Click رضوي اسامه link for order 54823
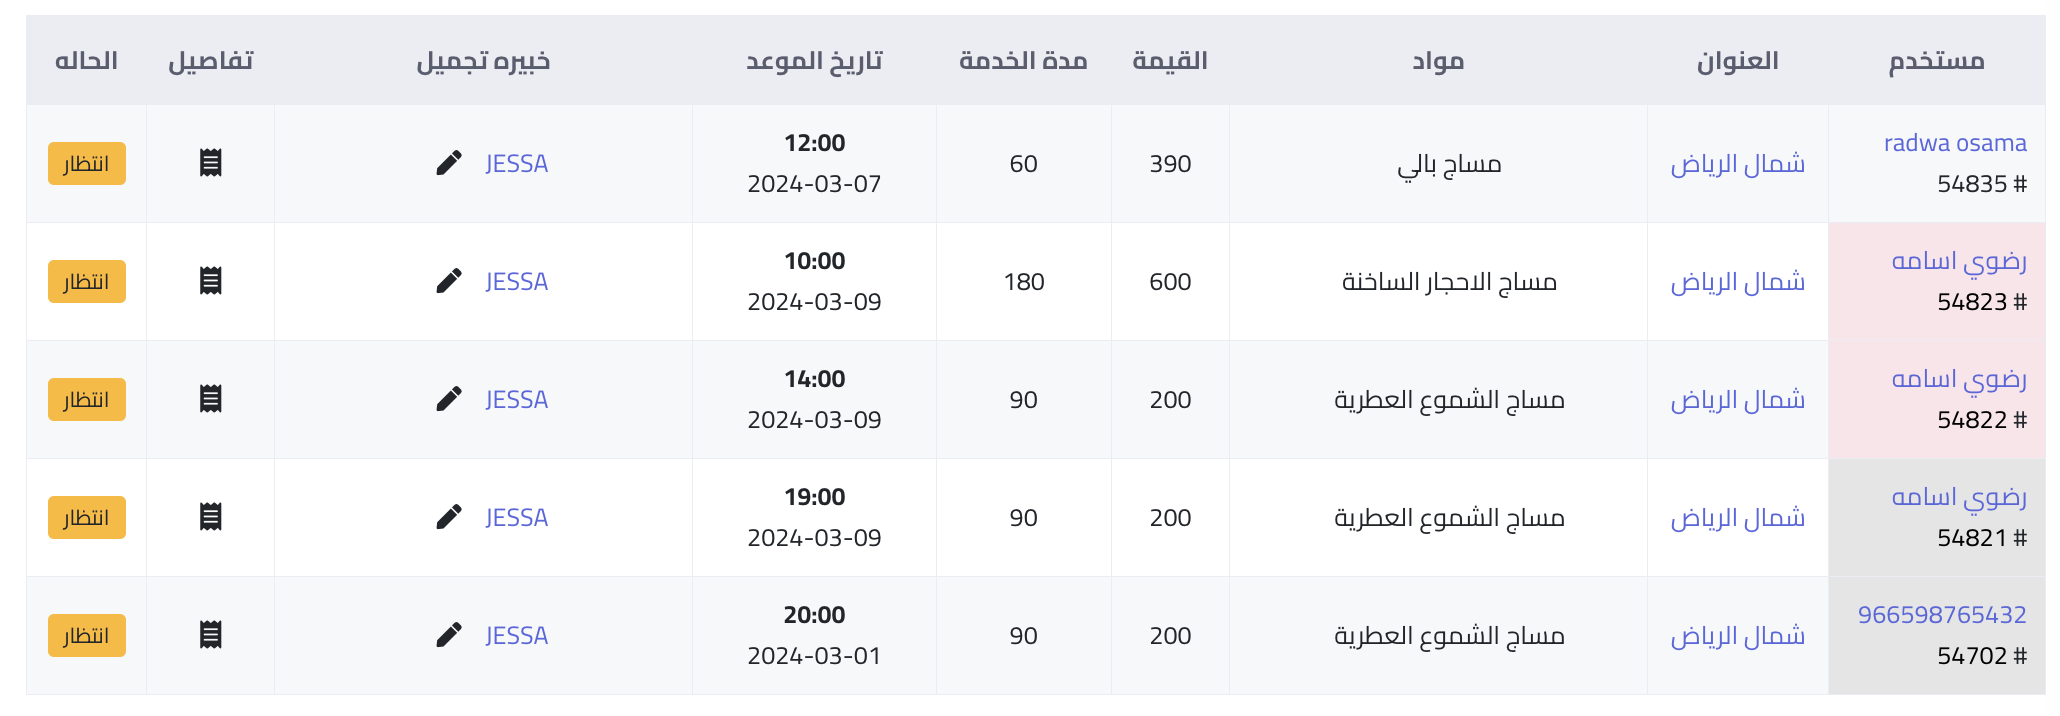Image resolution: width=2060 pixels, height=716 pixels. [x=1959, y=261]
